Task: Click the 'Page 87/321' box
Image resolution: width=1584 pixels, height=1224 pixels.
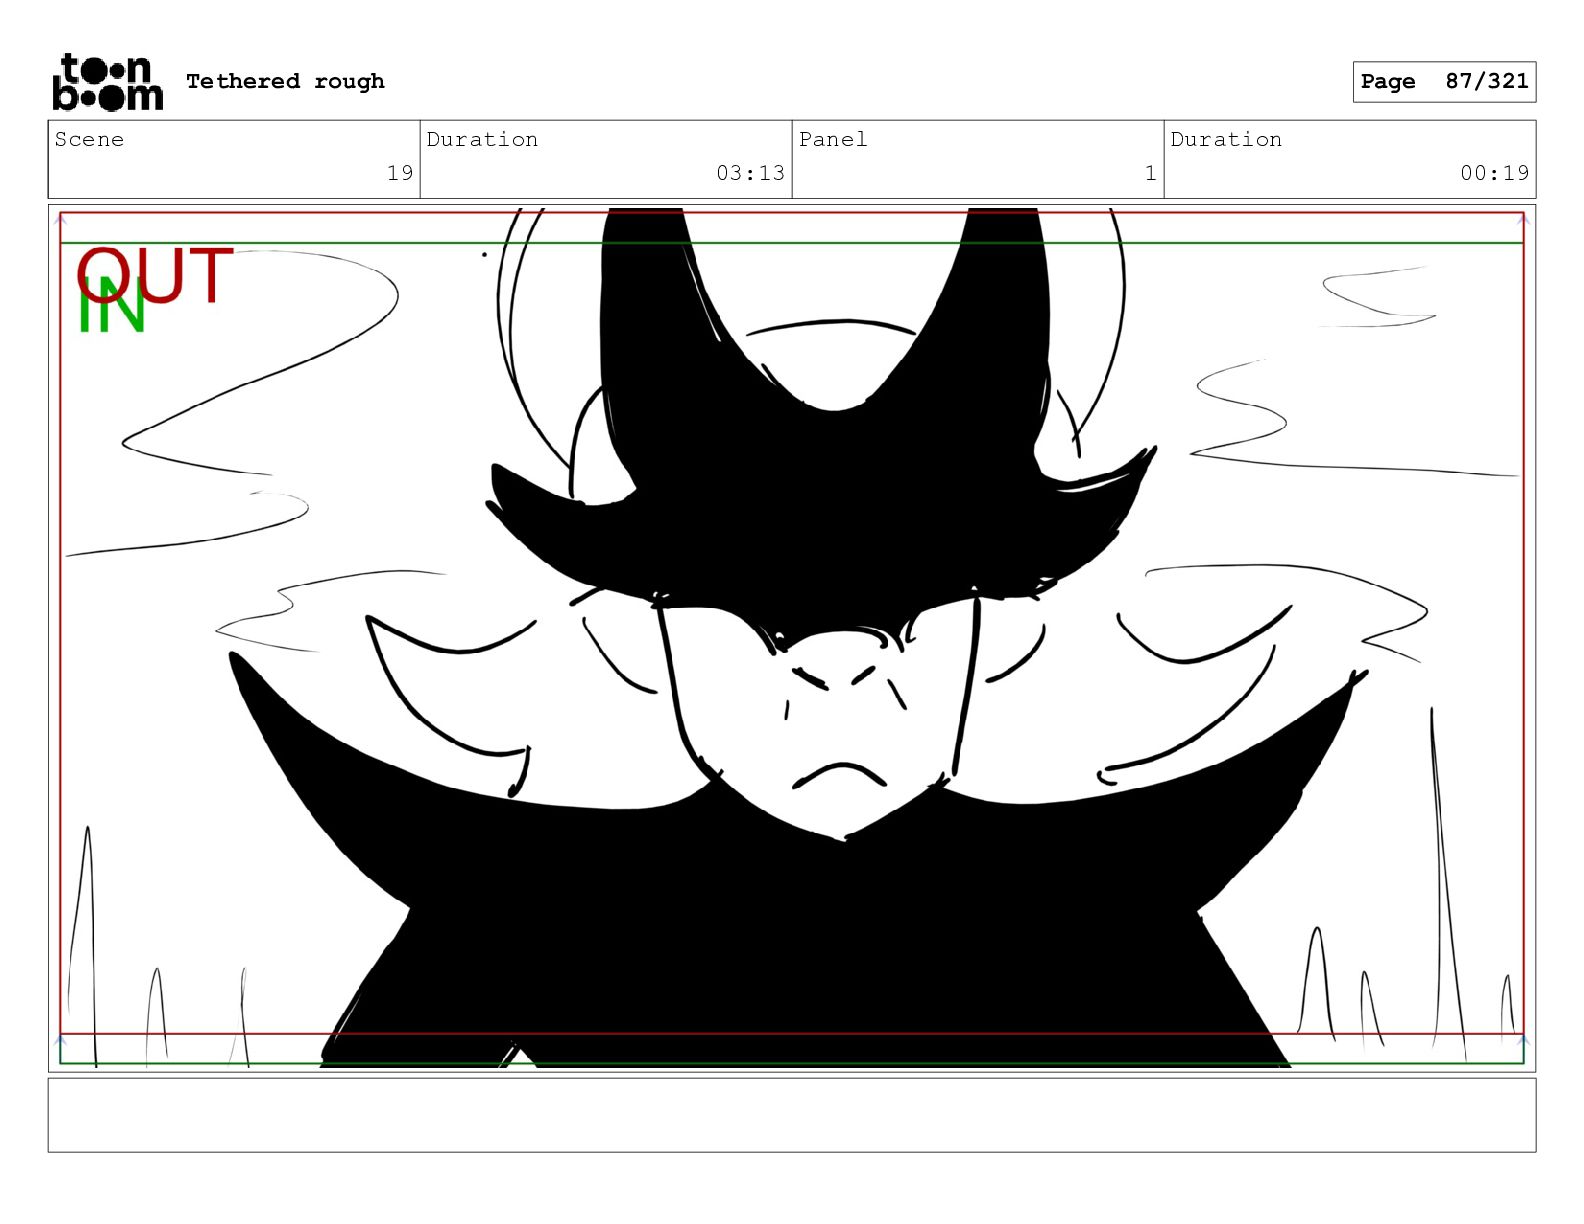Action: pos(1444,82)
